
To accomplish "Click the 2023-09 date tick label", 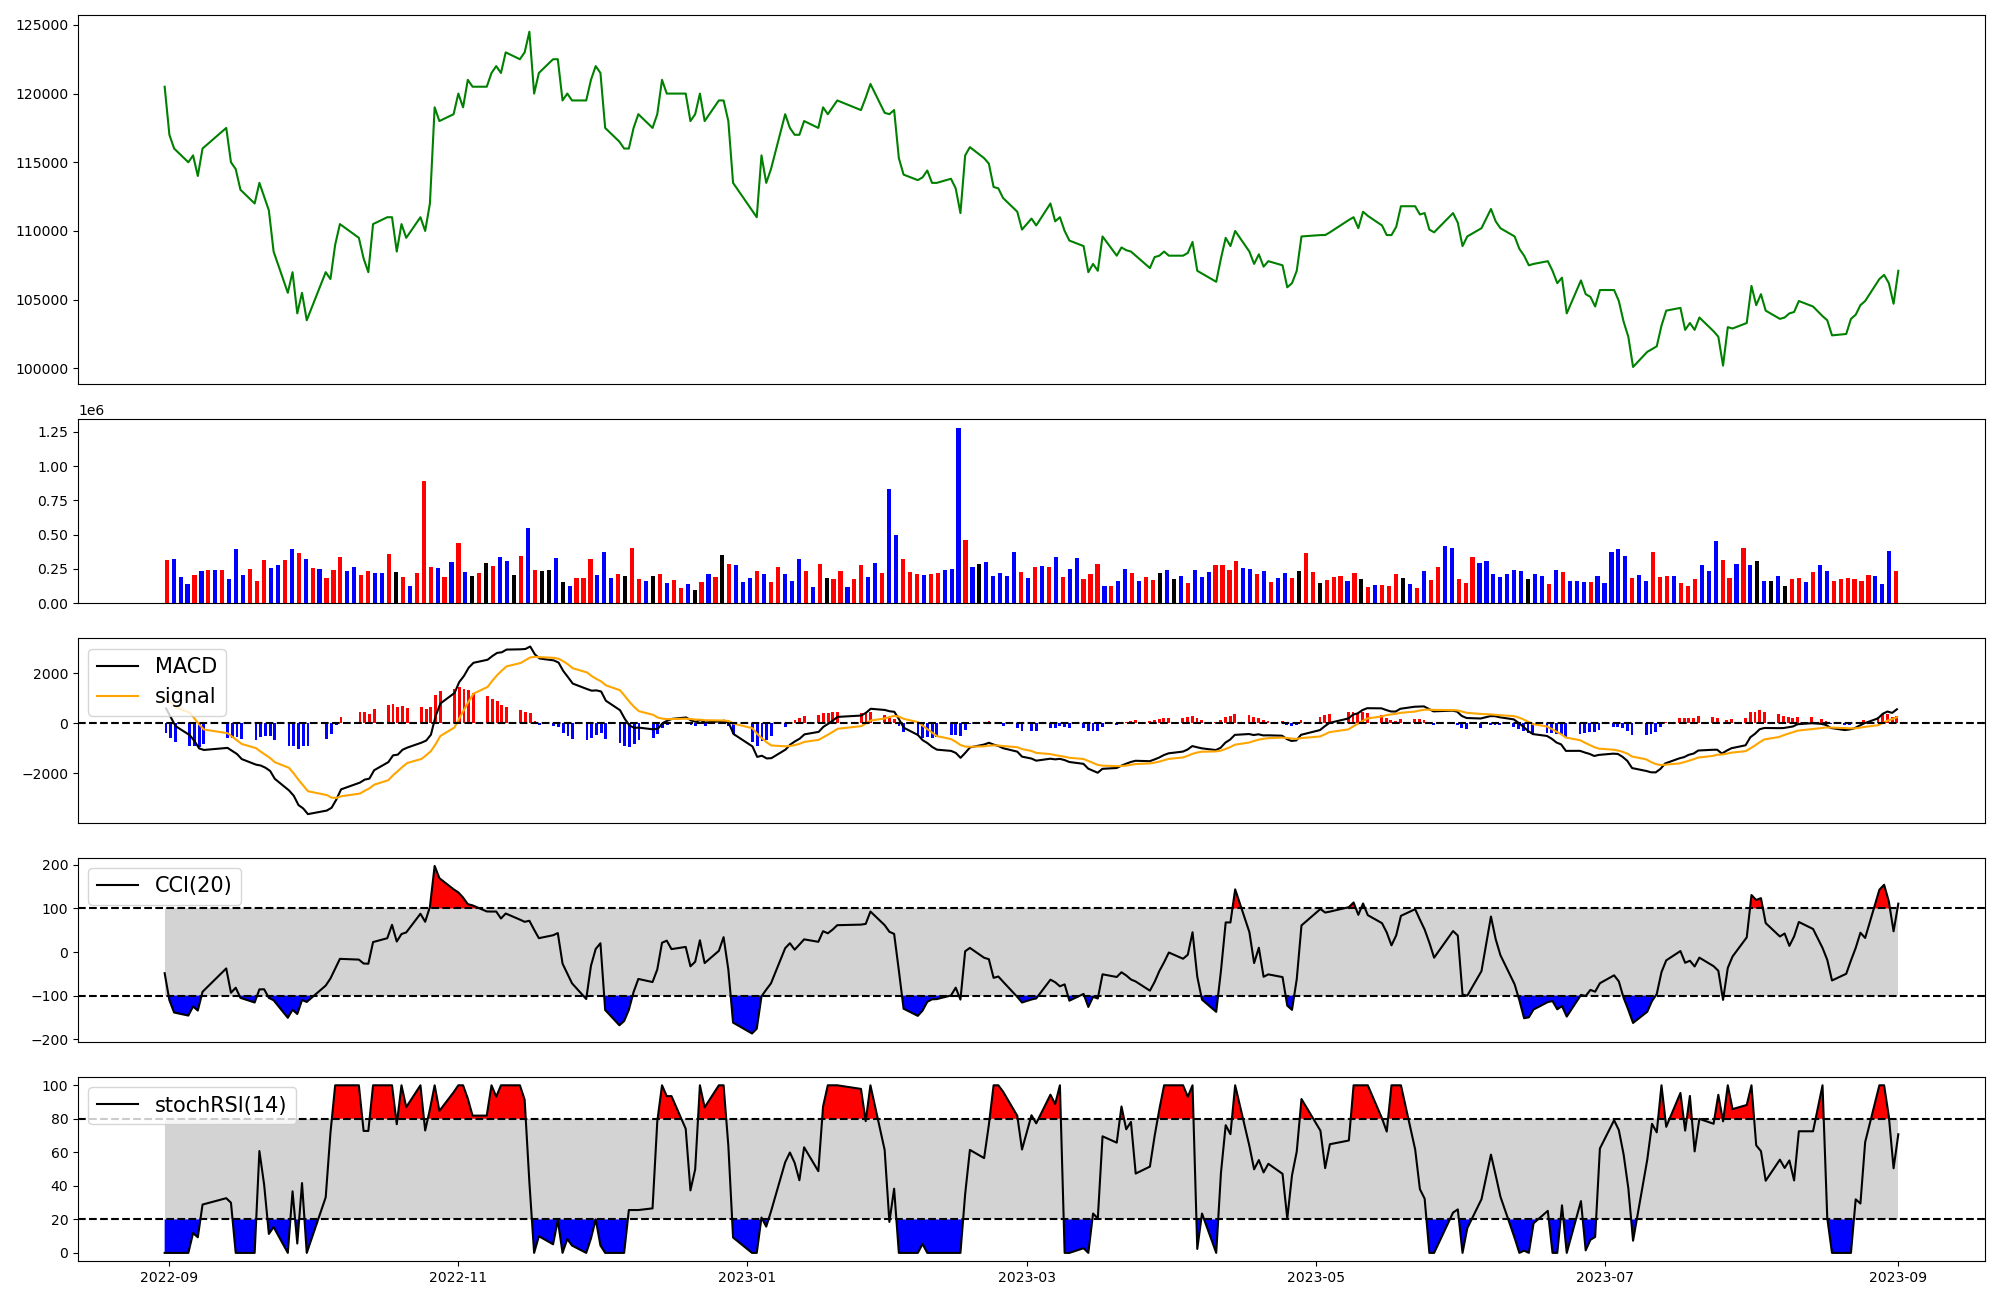I will click(1898, 1277).
